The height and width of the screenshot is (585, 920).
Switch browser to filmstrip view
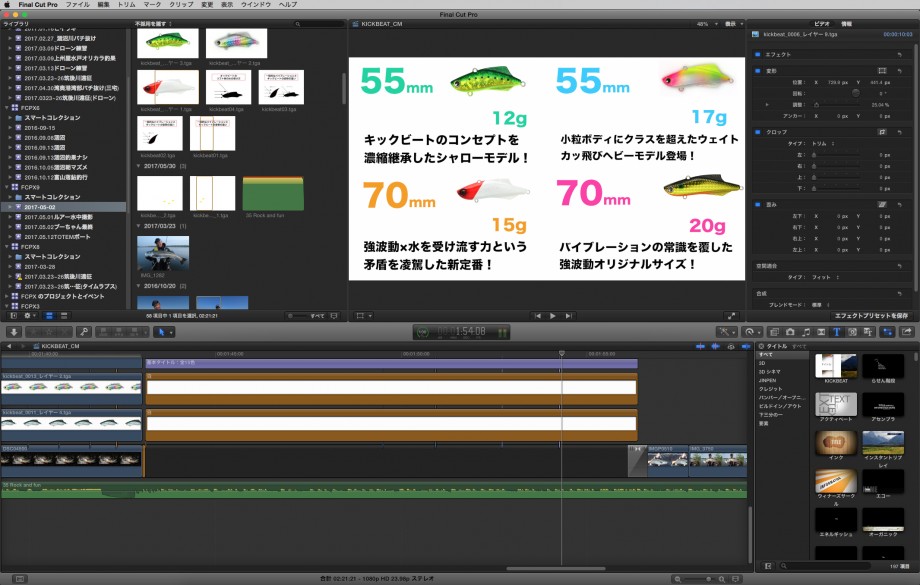[49, 316]
